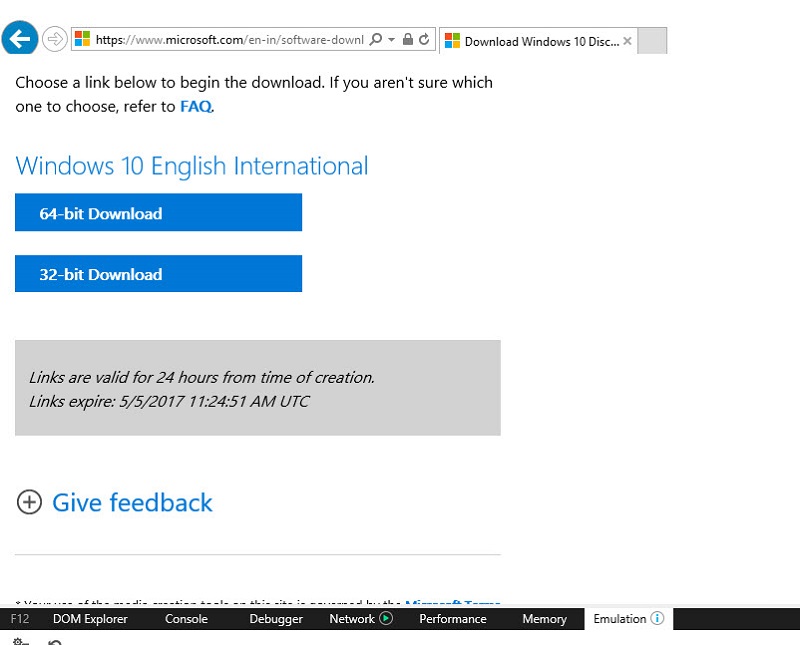Click the security lock icon in address bar
This screenshot has width=800, height=645.
(408, 39)
